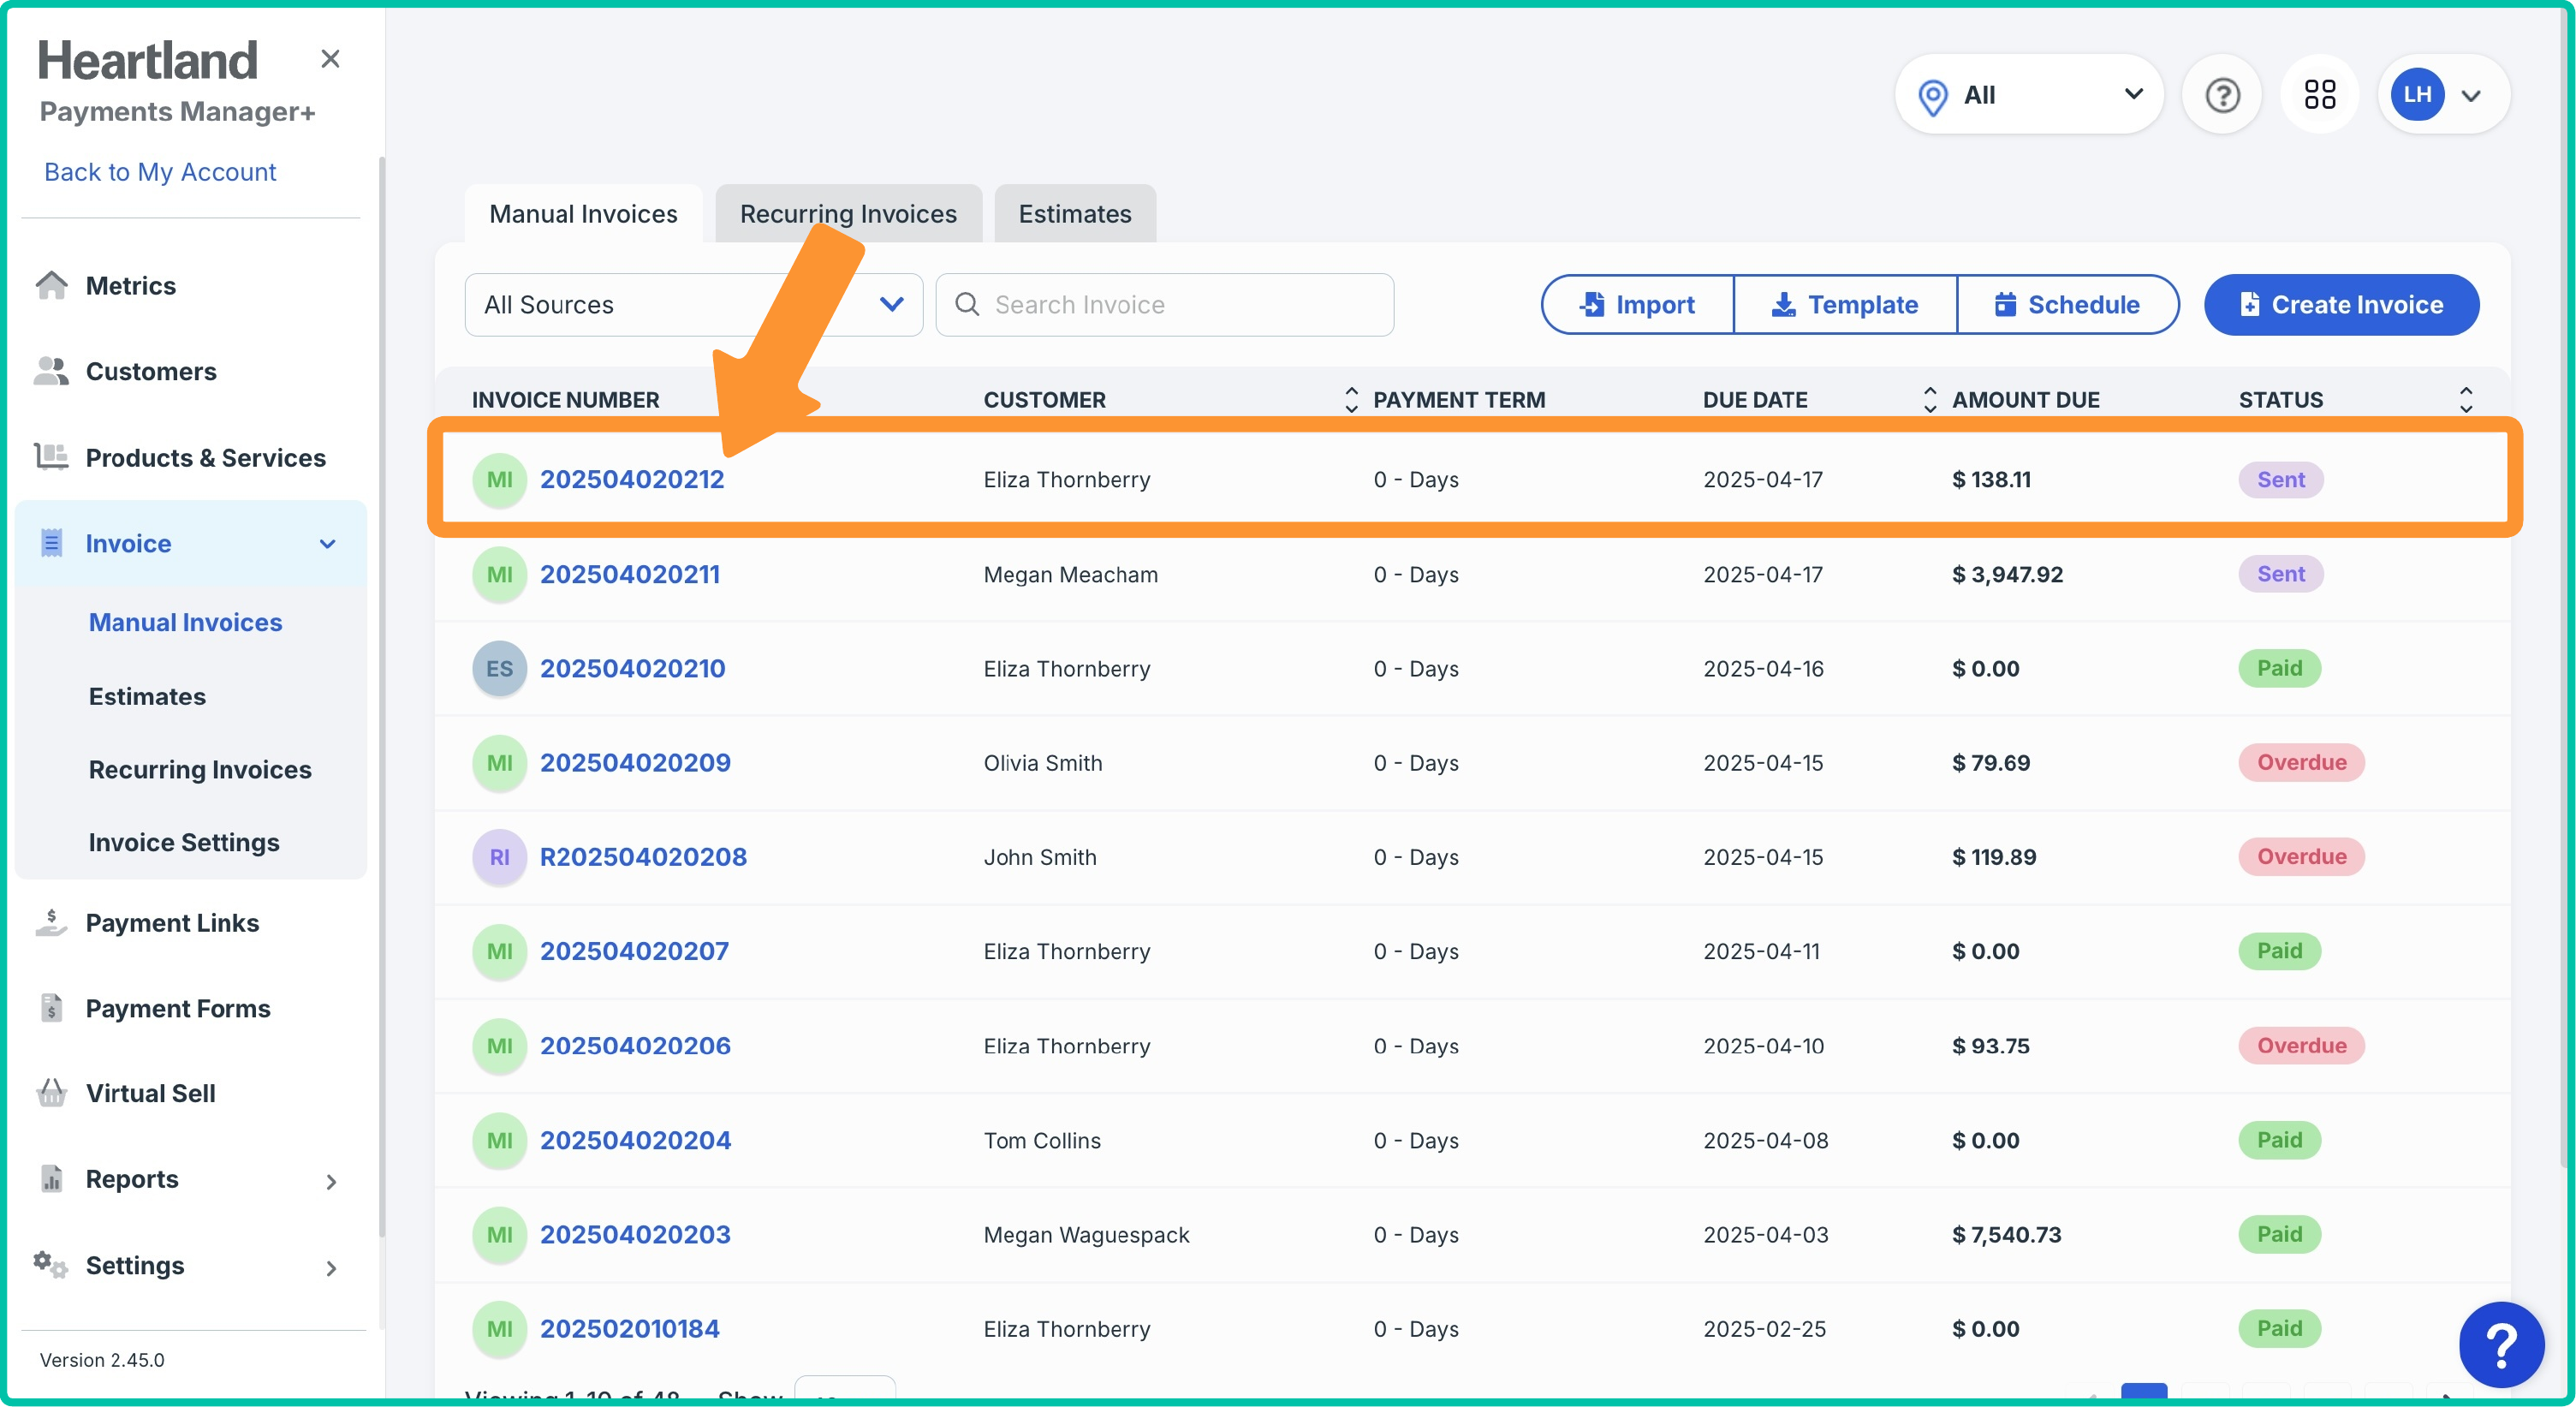Switch to the Recurring Invoices tab
The height and width of the screenshot is (1407, 2576).
pos(848,214)
